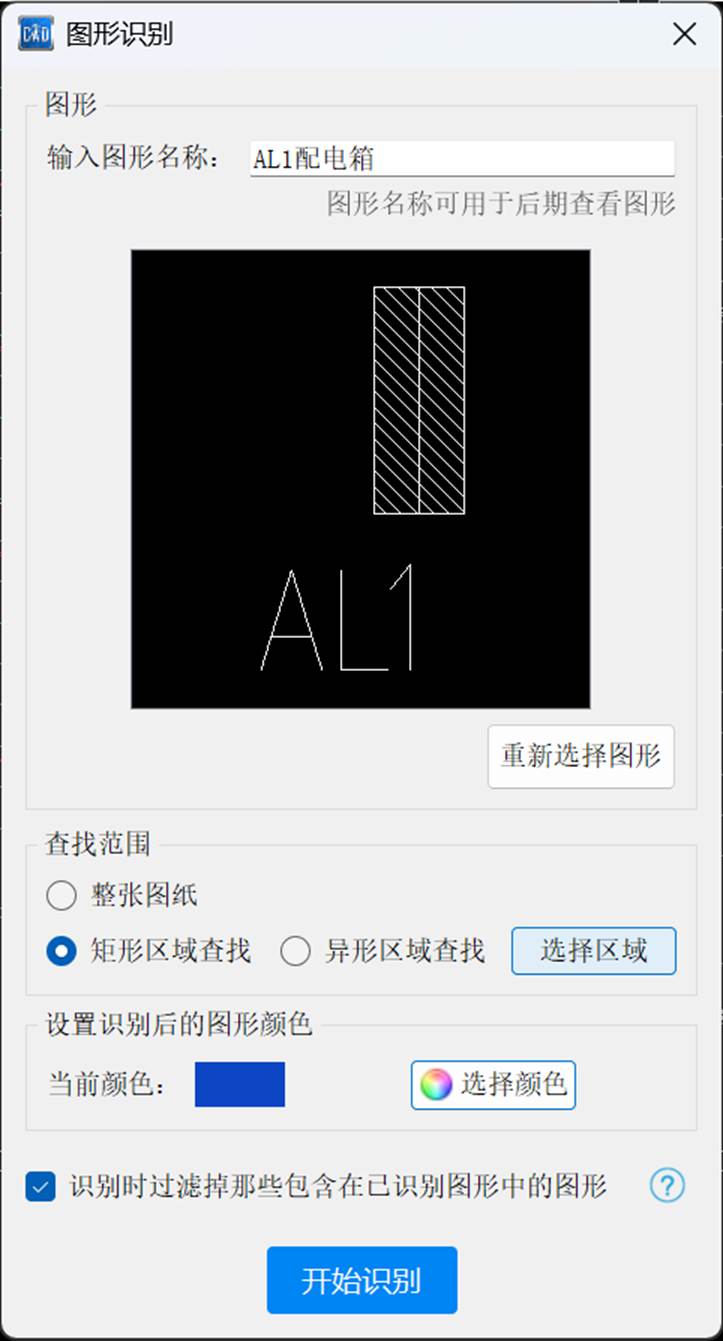Click the AL1 text in preview image
The image size is (723, 1341).
tap(338, 618)
